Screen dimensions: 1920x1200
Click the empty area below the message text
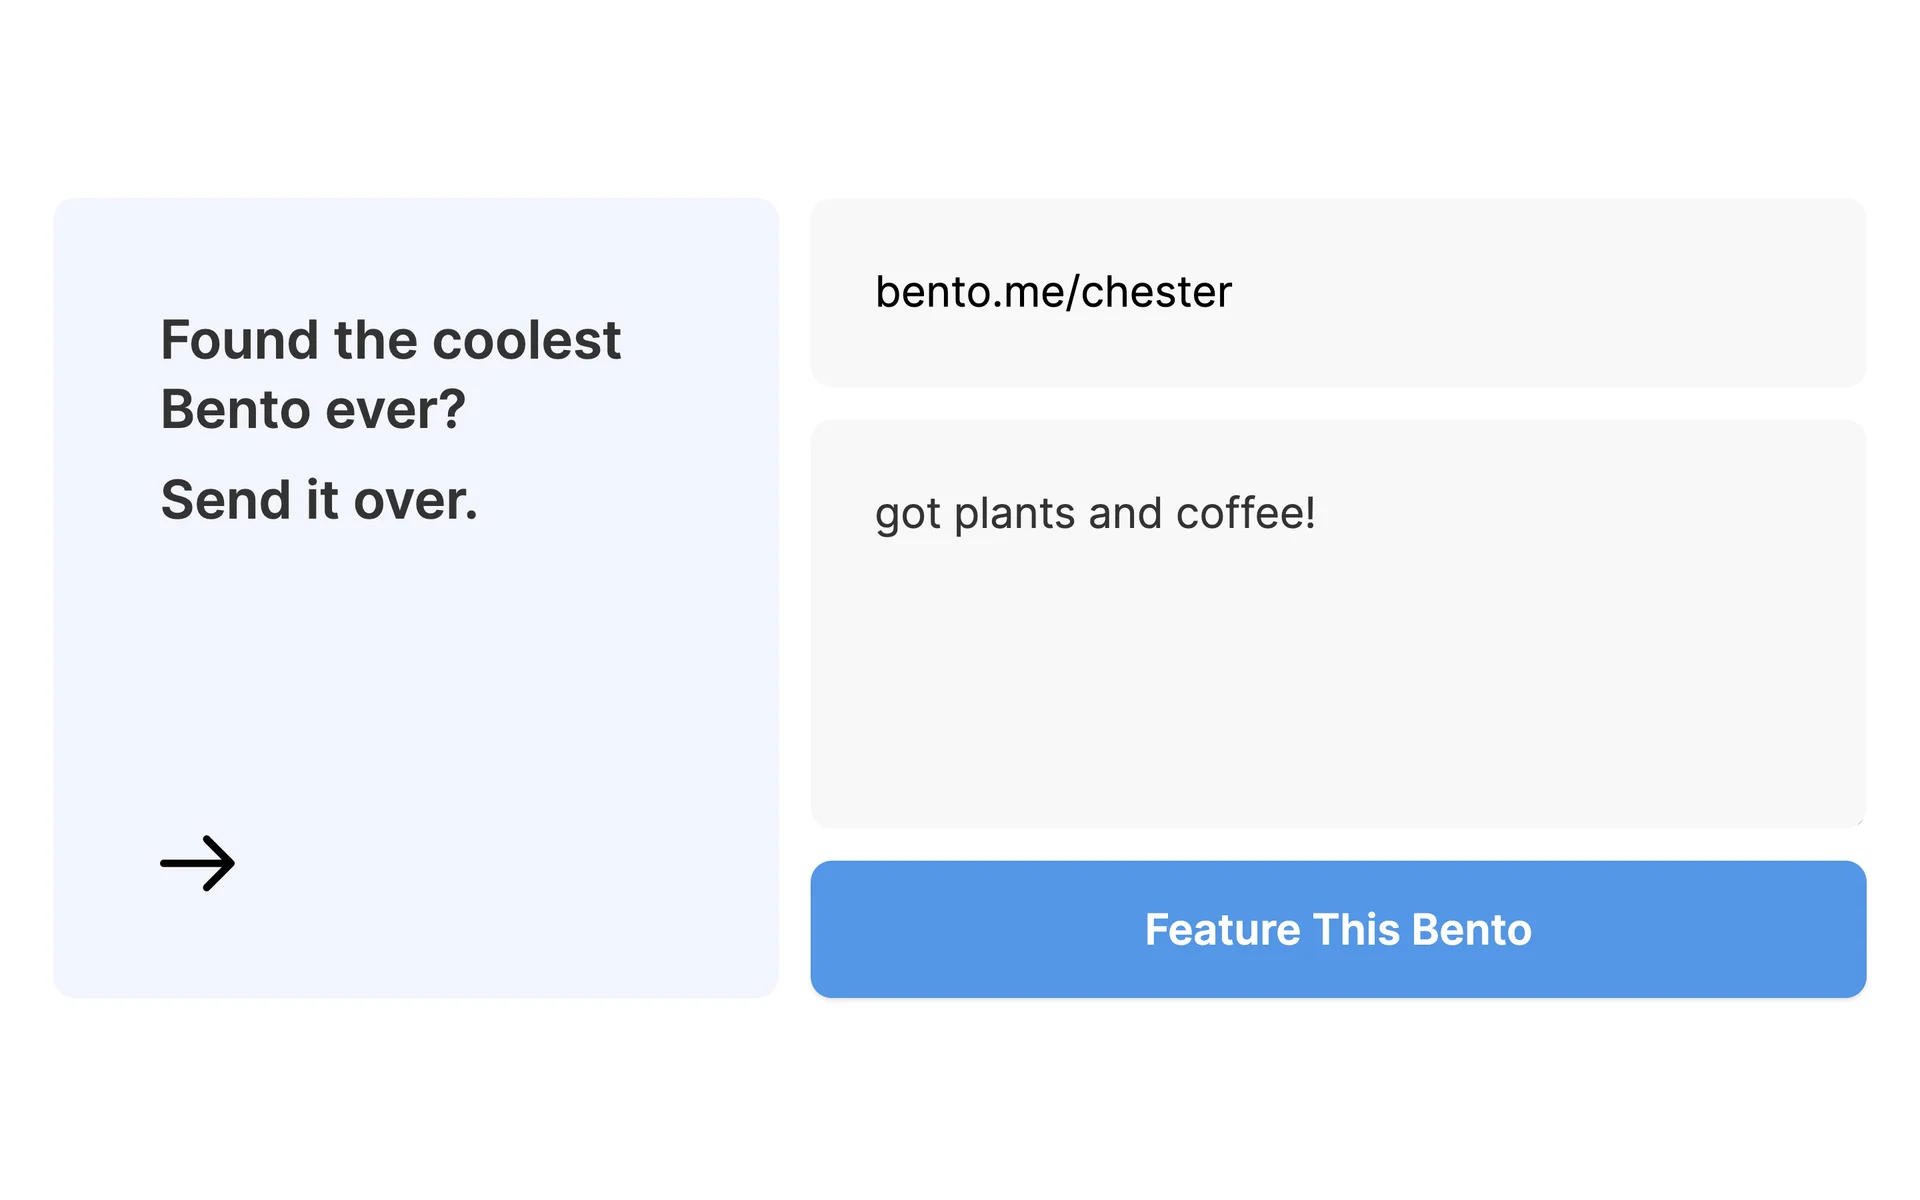1337,700
